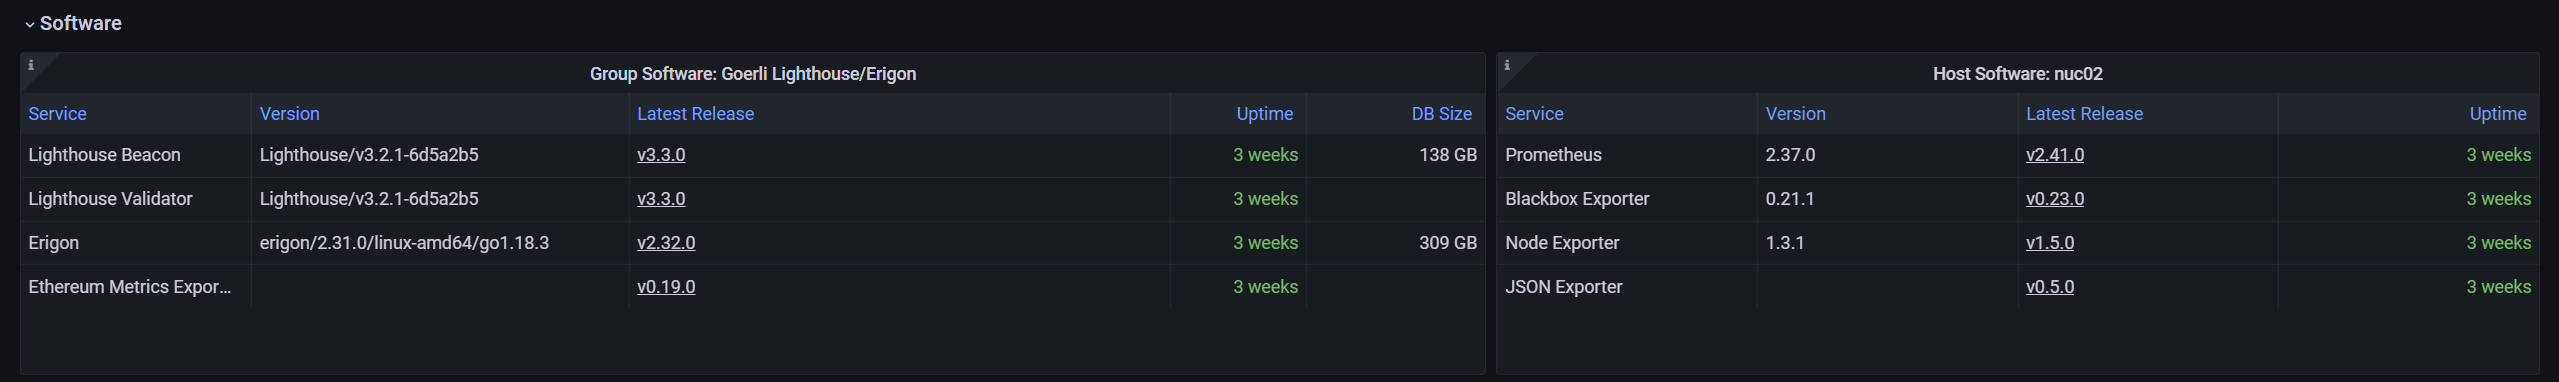The image size is (2559, 382).
Task: Open Erigon v2.32.0 release link
Action: pos(666,243)
